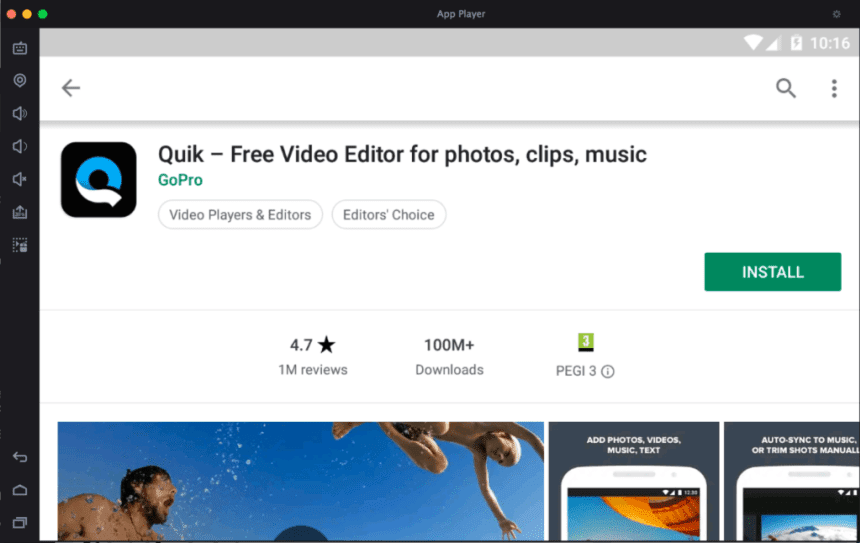This screenshot has width=860, height=543.
Task: Click the volume down speaker icon
Action: click(20, 146)
